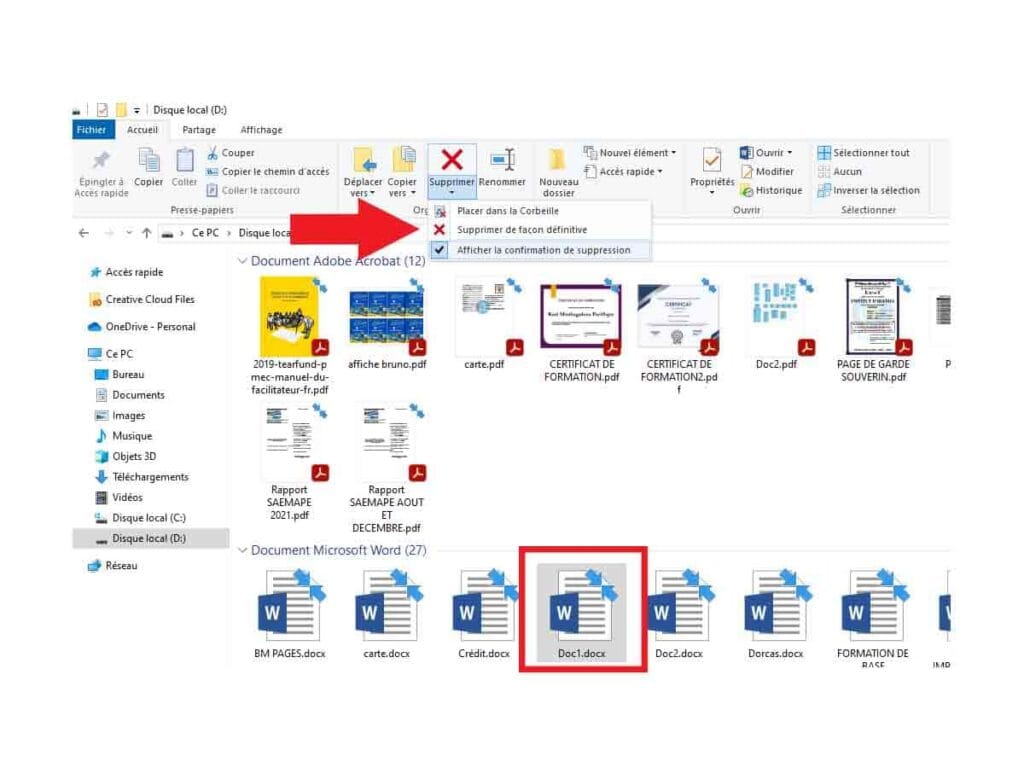
Task: Click the Coller le raccourci icon
Action: coord(214,190)
